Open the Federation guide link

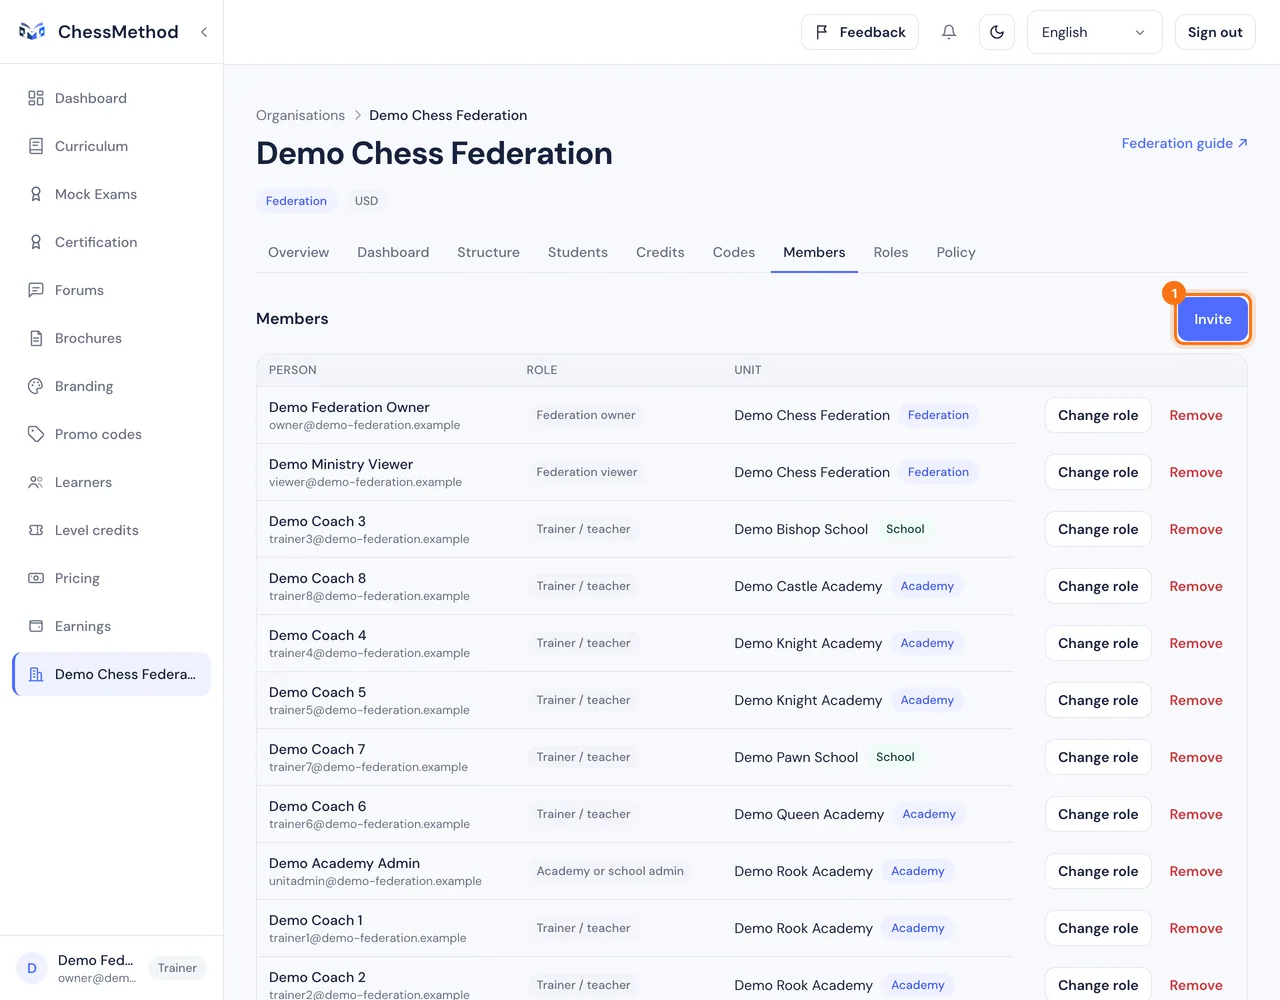click(1185, 143)
